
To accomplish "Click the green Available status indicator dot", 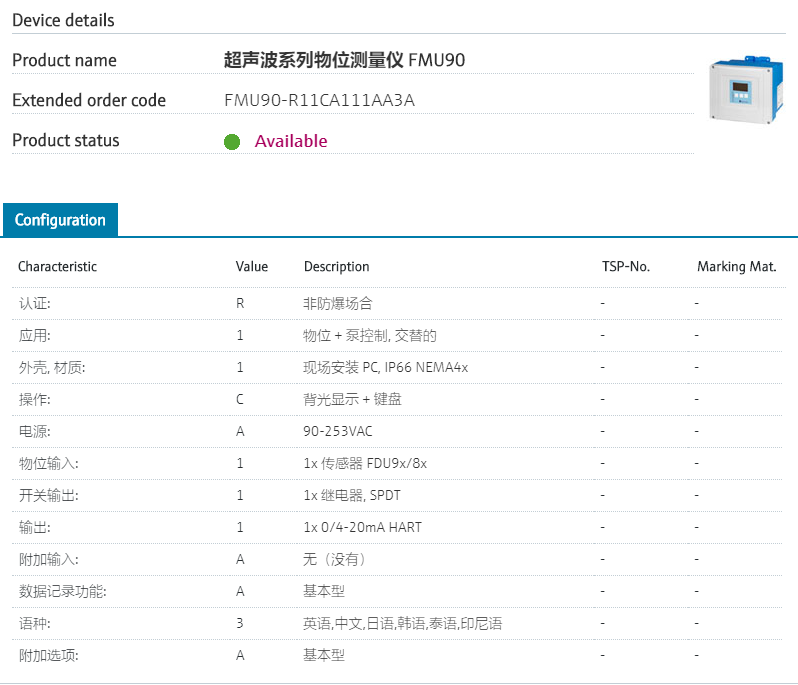I will click(x=232, y=142).
